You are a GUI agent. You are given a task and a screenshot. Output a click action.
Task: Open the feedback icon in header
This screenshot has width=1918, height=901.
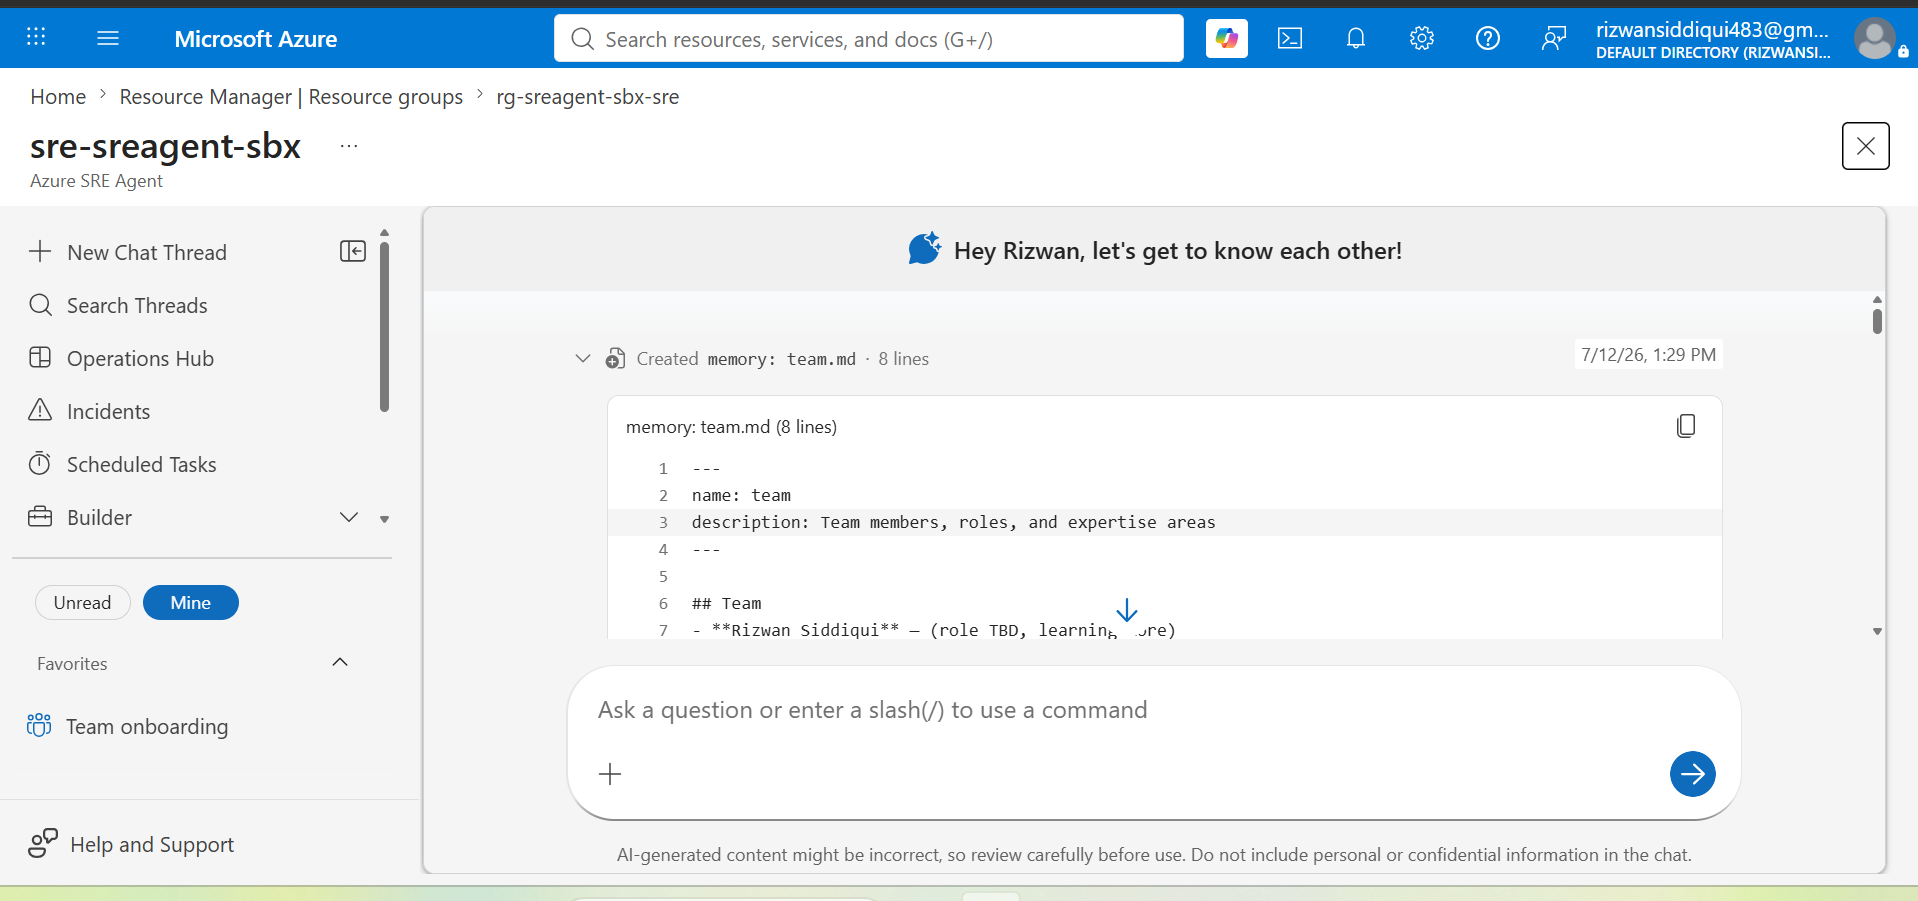point(1554,38)
